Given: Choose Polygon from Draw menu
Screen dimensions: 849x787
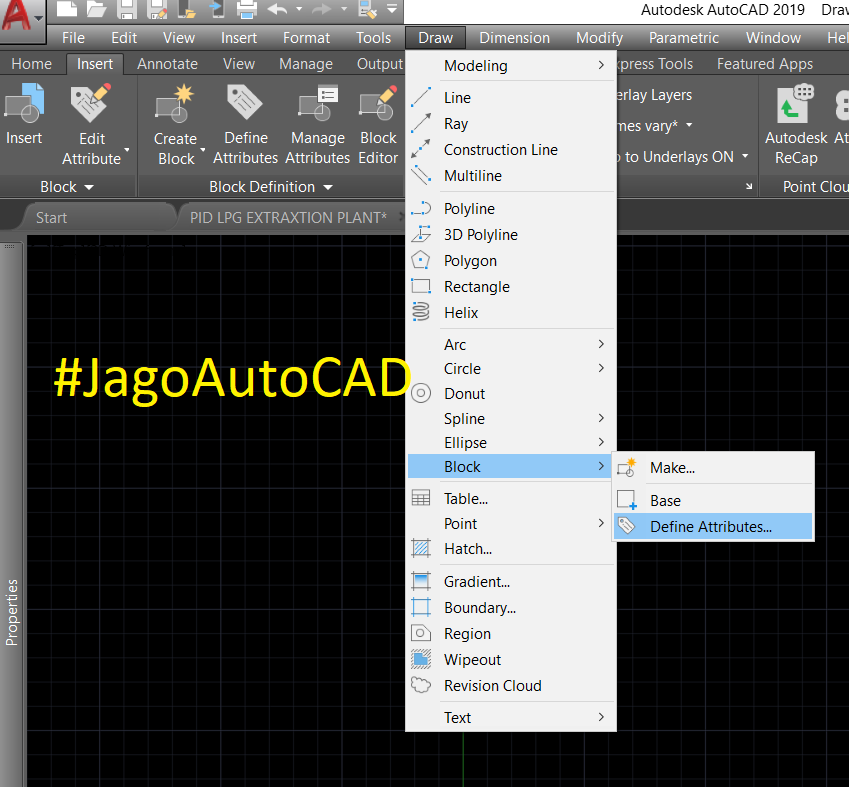Looking at the screenshot, I should (x=511, y=261).
